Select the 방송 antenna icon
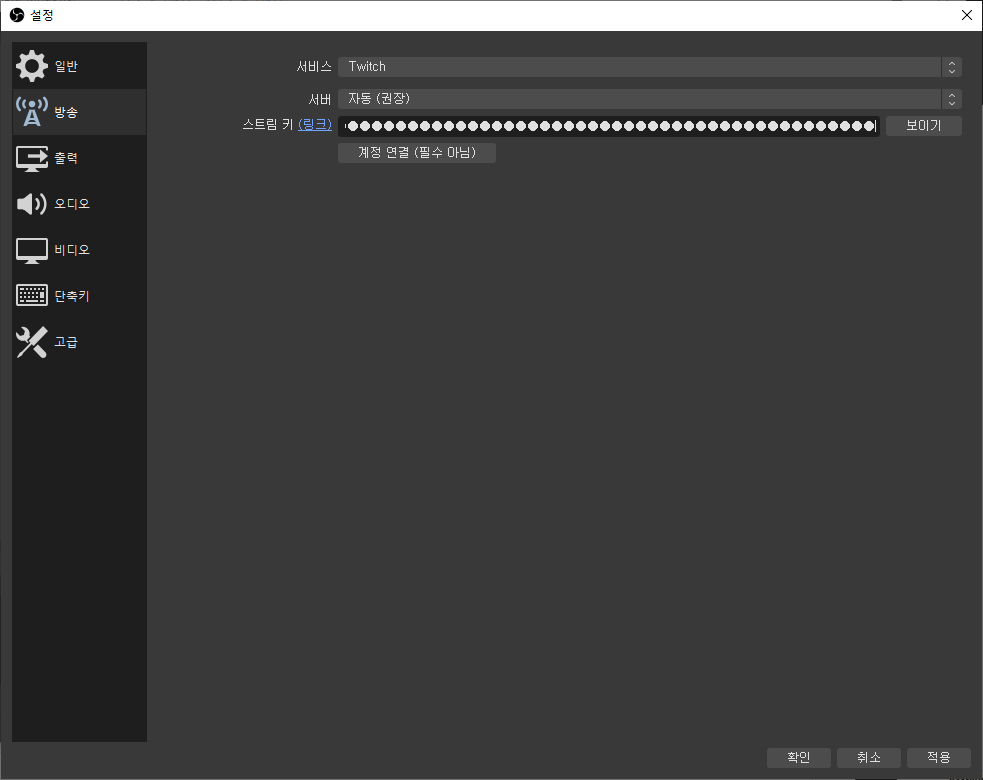Viewport: 983px width, 780px height. pos(31,112)
